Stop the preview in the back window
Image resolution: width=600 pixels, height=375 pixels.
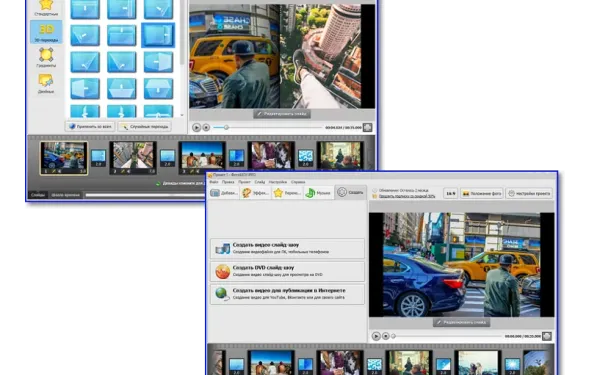[x=206, y=127]
